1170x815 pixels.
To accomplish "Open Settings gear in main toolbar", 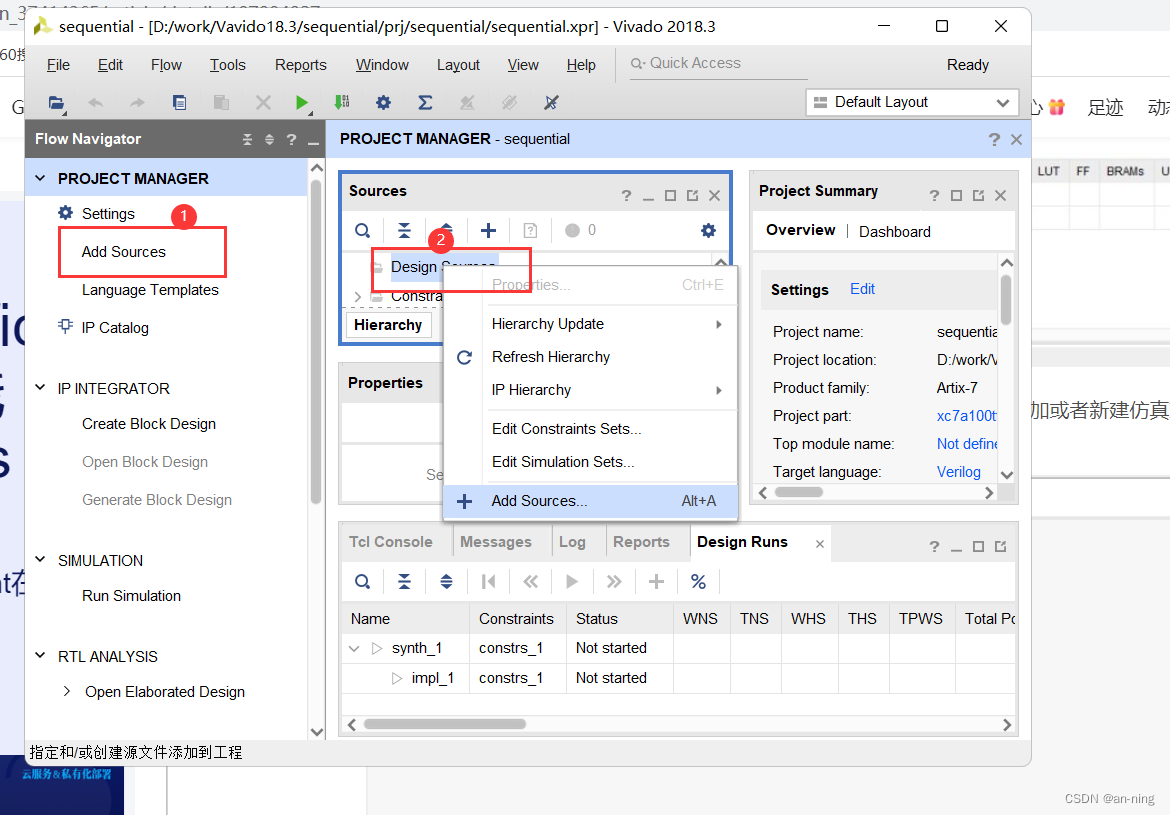I will point(384,103).
